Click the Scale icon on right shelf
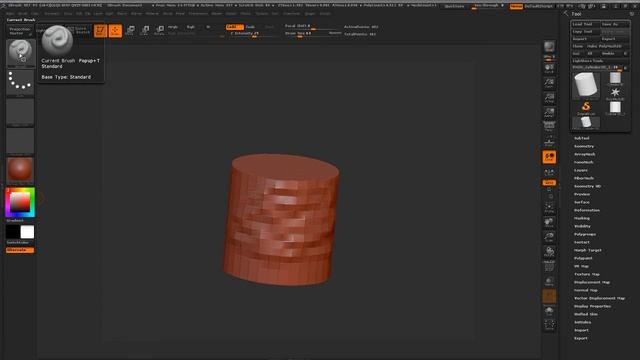640x360 pixels. (x=549, y=238)
